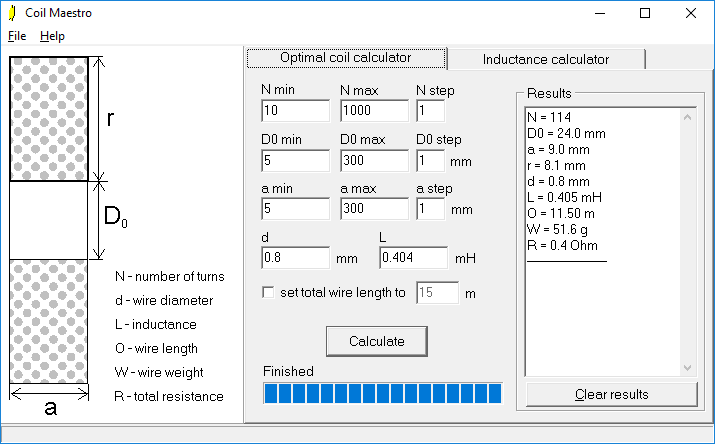This screenshot has height=444, width=715.
Task: Open the File menu
Action: pyautogui.click(x=17, y=36)
